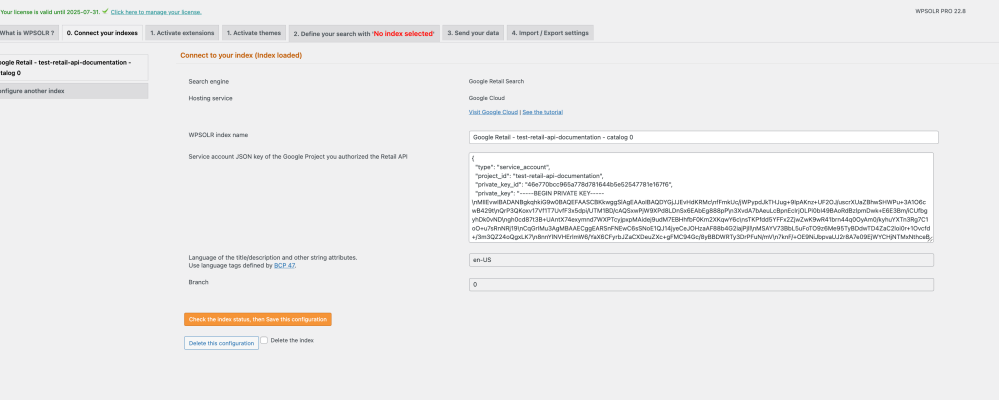This screenshot has width=999, height=400.
Task: Click 'Delete this configuration' button
Action: point(221,343)
